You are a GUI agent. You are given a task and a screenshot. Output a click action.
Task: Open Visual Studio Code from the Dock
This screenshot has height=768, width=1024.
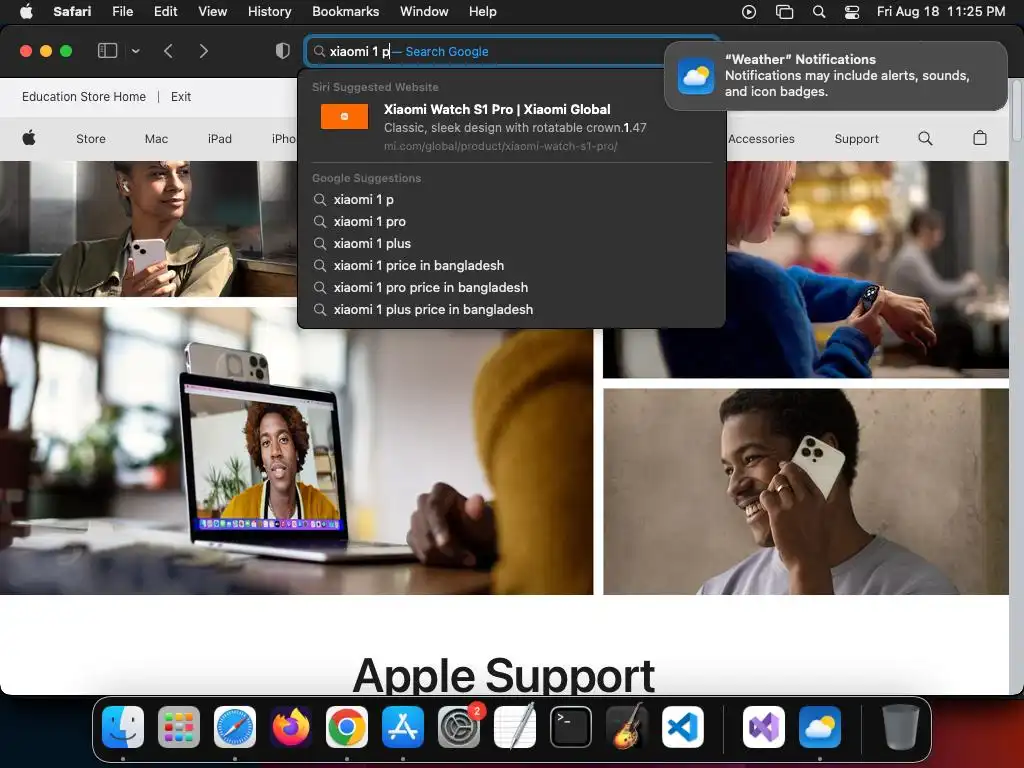point(682,727)
